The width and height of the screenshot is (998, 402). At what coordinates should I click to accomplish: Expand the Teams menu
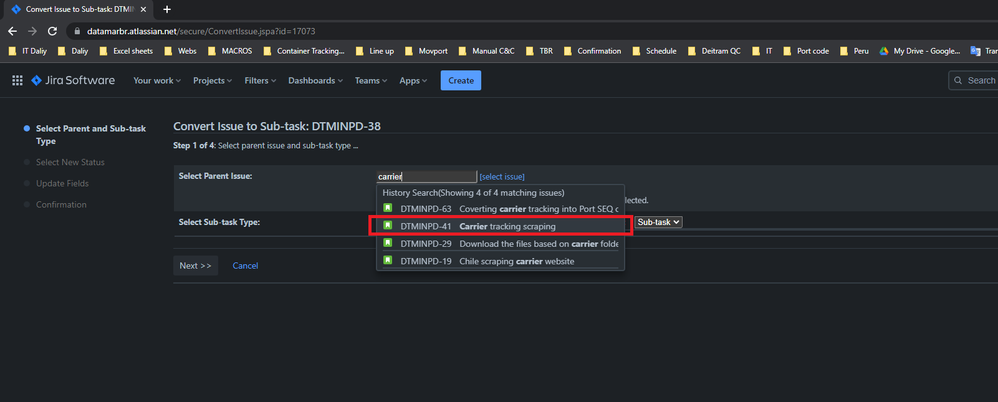[371, 80]
